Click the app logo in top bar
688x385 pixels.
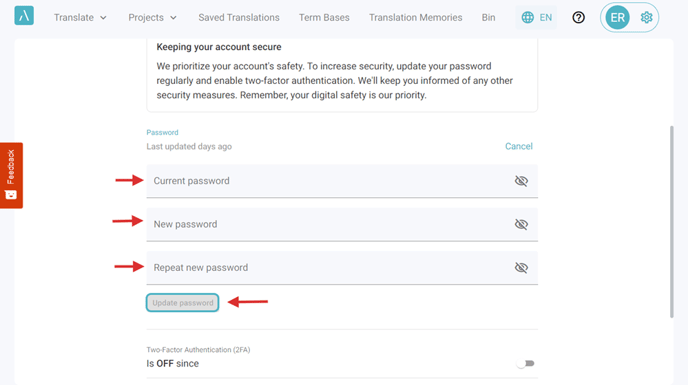click(x=24, y=16)
